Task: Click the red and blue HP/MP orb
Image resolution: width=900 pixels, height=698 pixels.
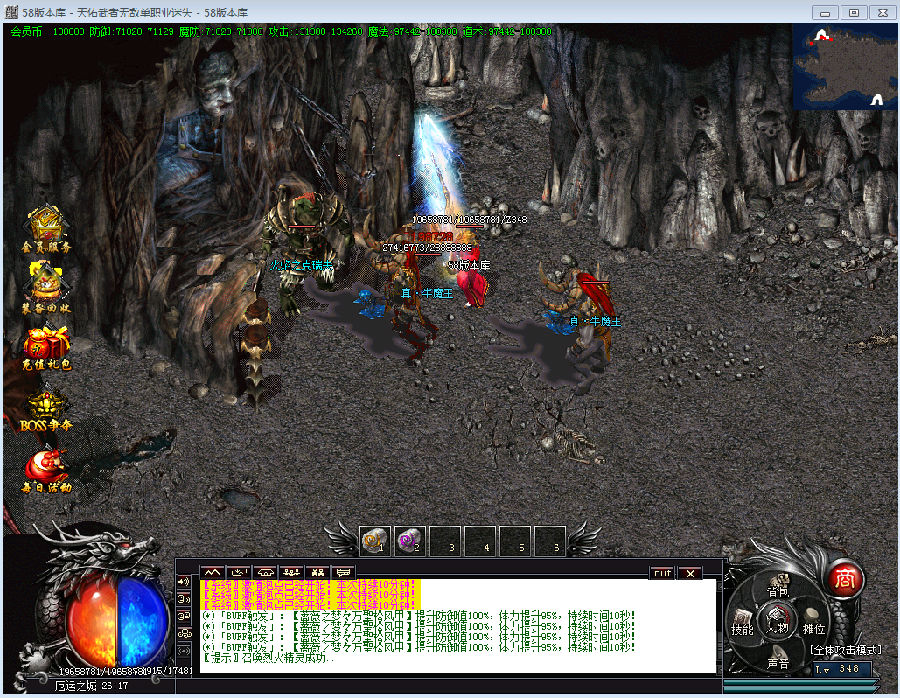Action: [117, 620]
